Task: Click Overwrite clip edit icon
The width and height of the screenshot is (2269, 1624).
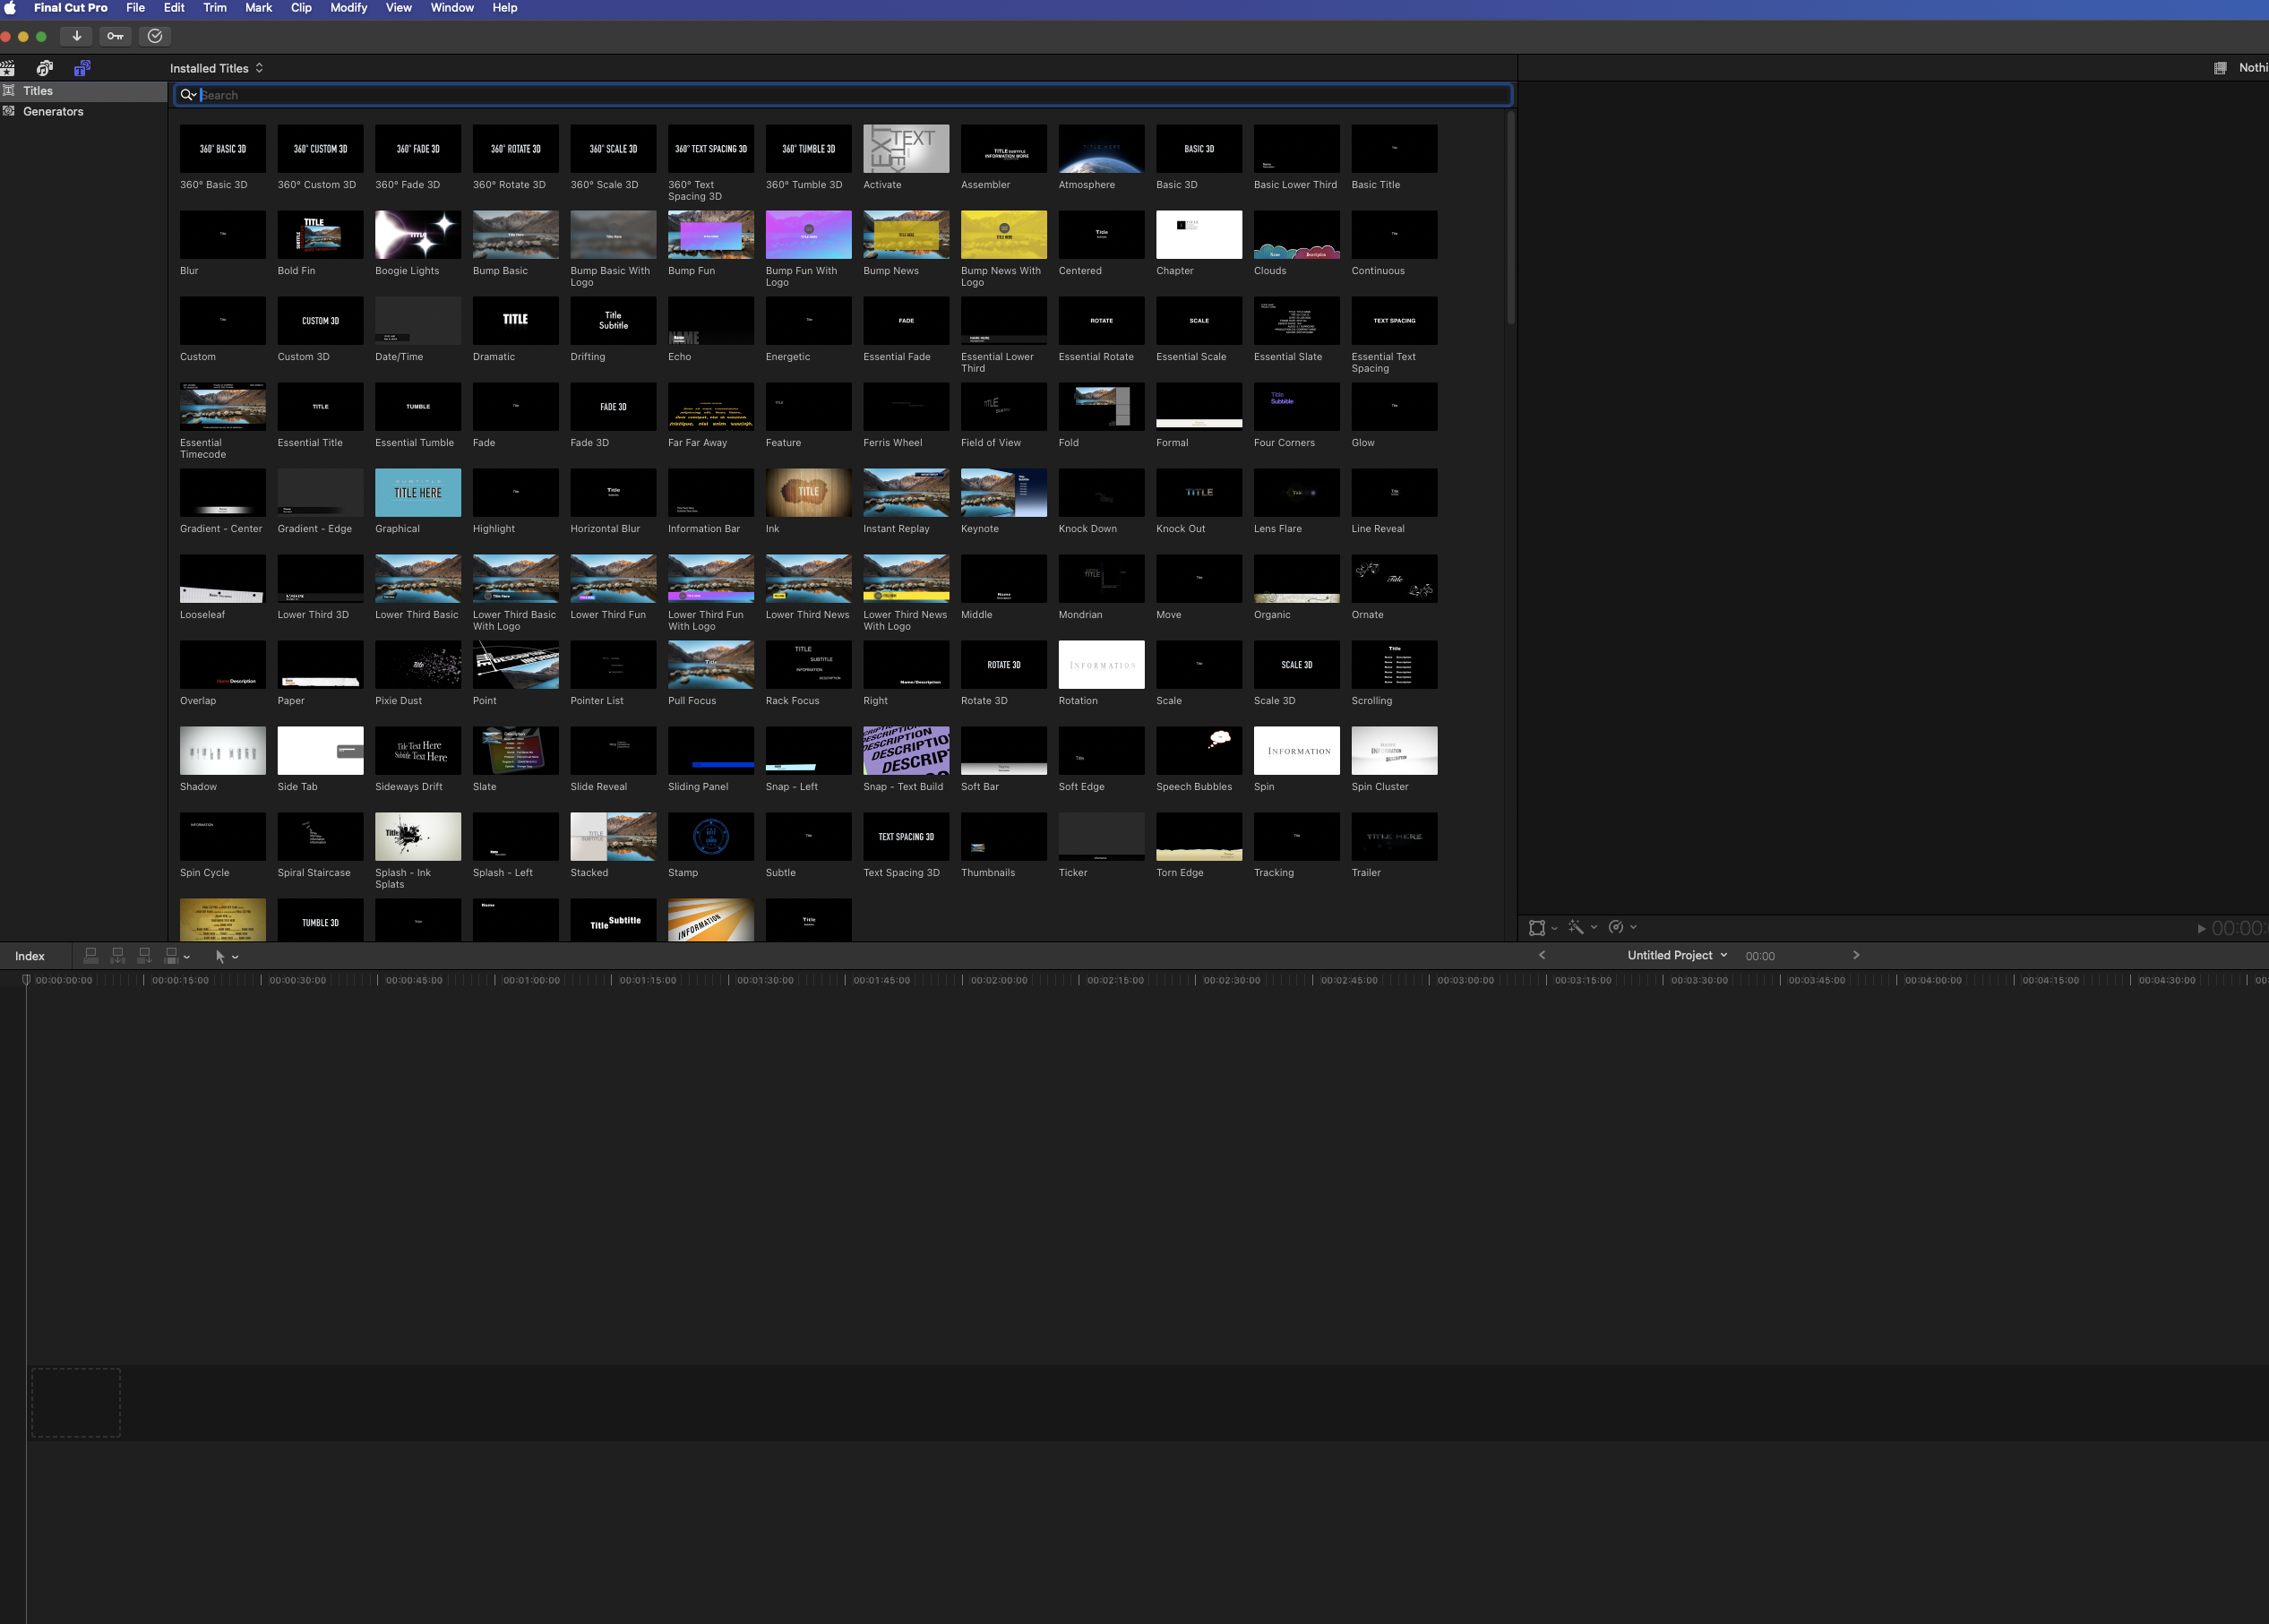Action: coord(171,956)
